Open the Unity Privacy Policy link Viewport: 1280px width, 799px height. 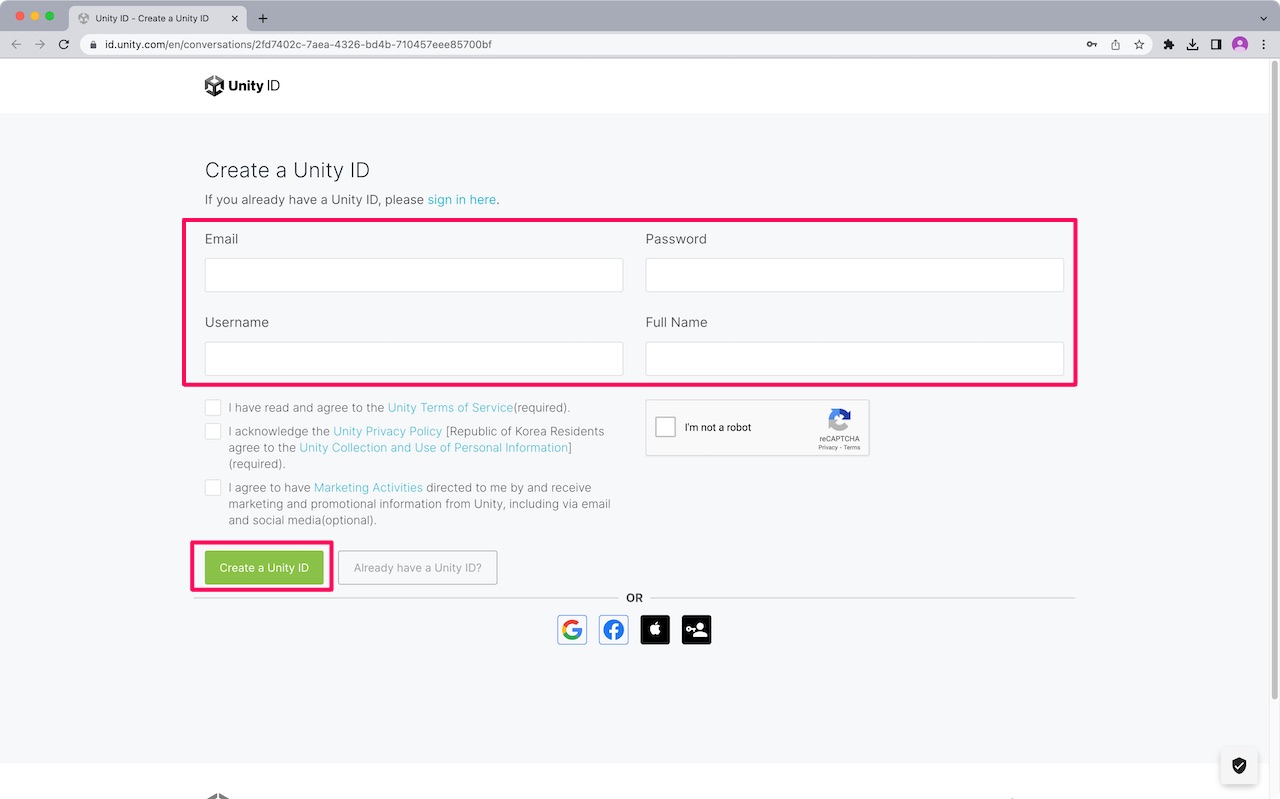[x=387, y=431]
